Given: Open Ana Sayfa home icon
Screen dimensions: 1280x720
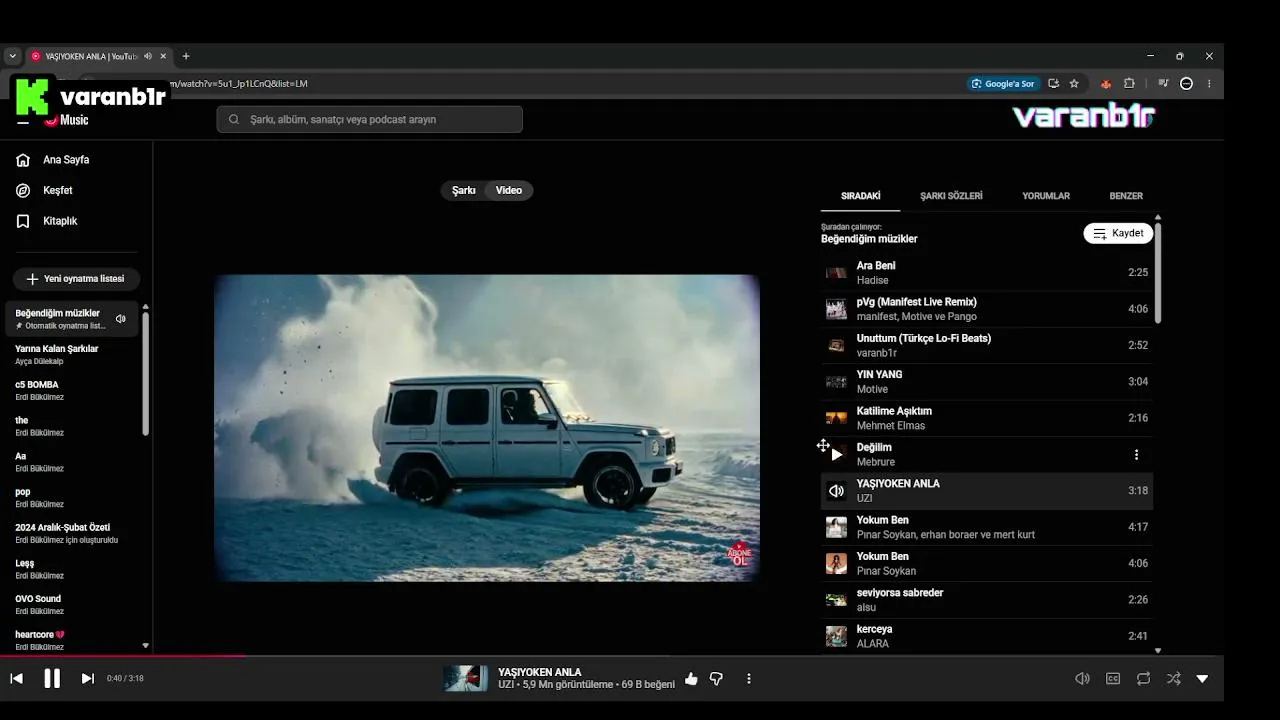Looking at the screenshot, I should pos(23,160).
